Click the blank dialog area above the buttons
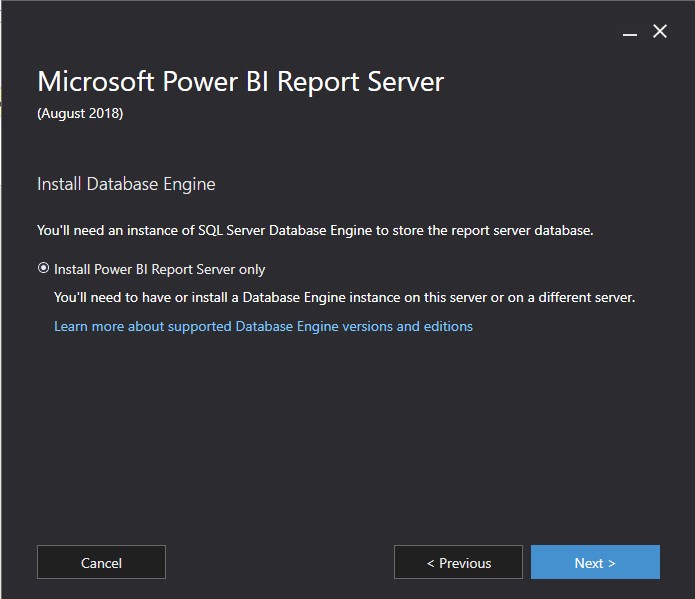The height and width of the screenshot is (599, 695). (347, 440)
